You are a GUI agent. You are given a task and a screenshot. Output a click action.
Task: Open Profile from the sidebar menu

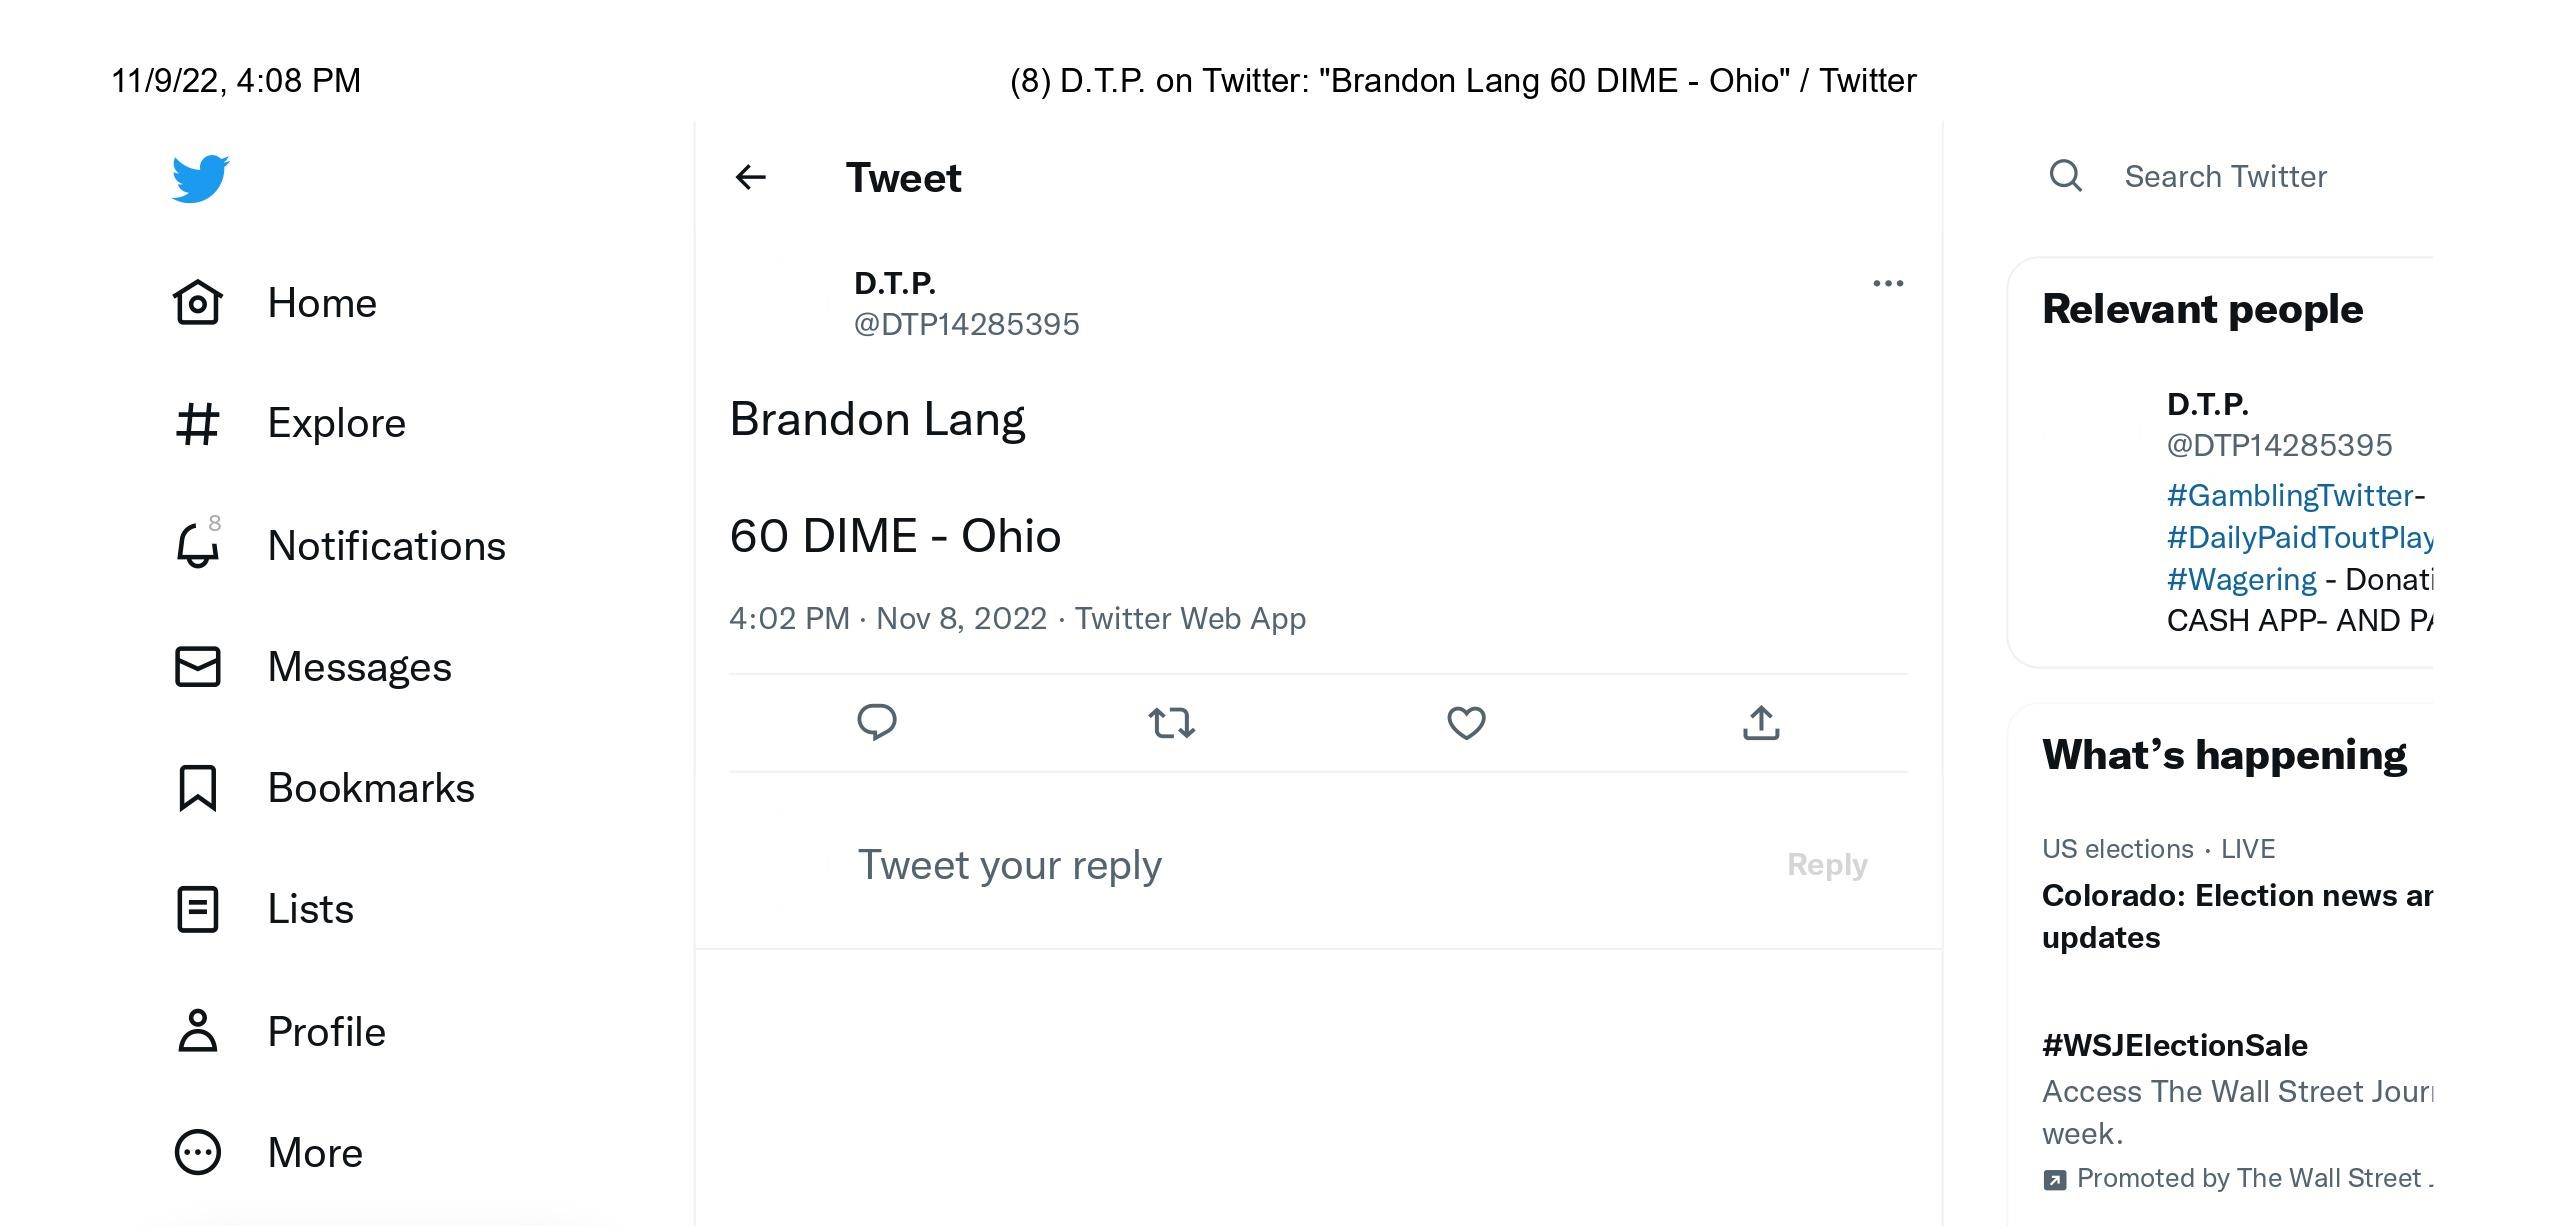pos(325,1031)
